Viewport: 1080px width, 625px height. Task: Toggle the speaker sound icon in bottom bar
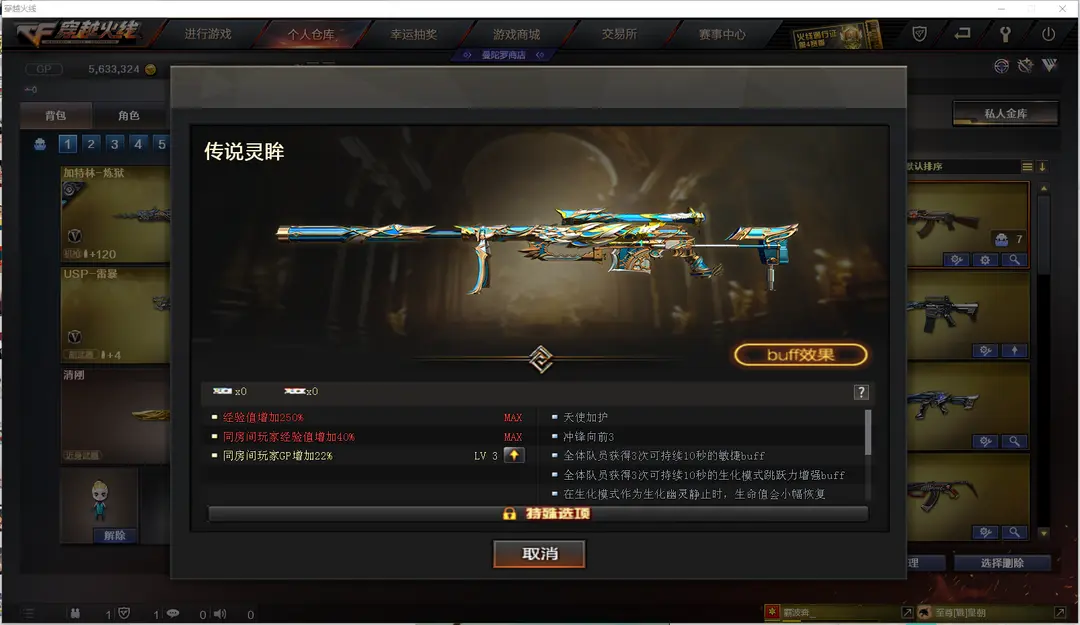(x=220, y=613)
